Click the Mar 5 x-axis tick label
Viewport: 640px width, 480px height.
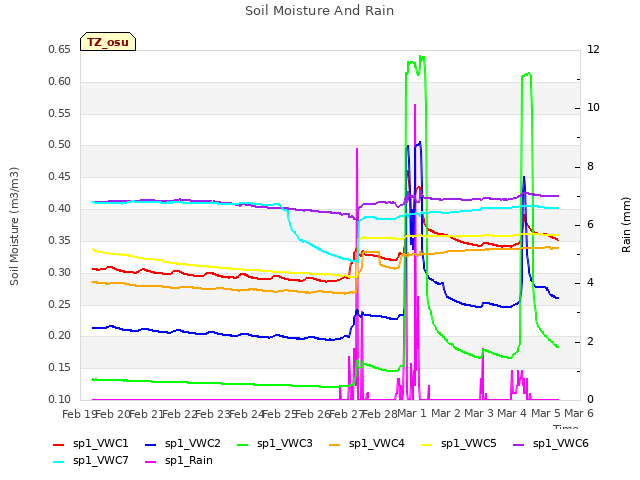pyautogui.click(x=546, y=413)
